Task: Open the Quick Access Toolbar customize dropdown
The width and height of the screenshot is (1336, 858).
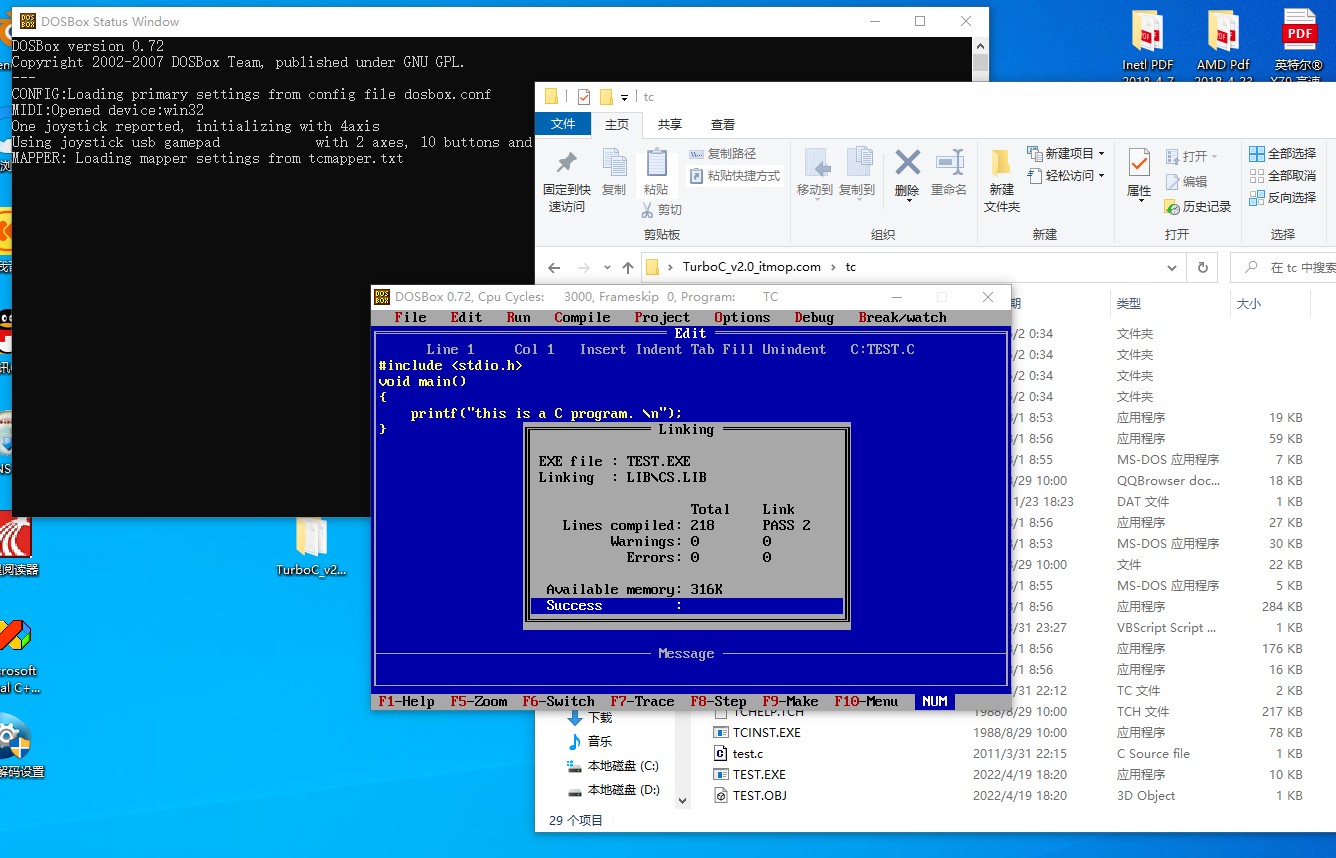Action: coord(625,97)
